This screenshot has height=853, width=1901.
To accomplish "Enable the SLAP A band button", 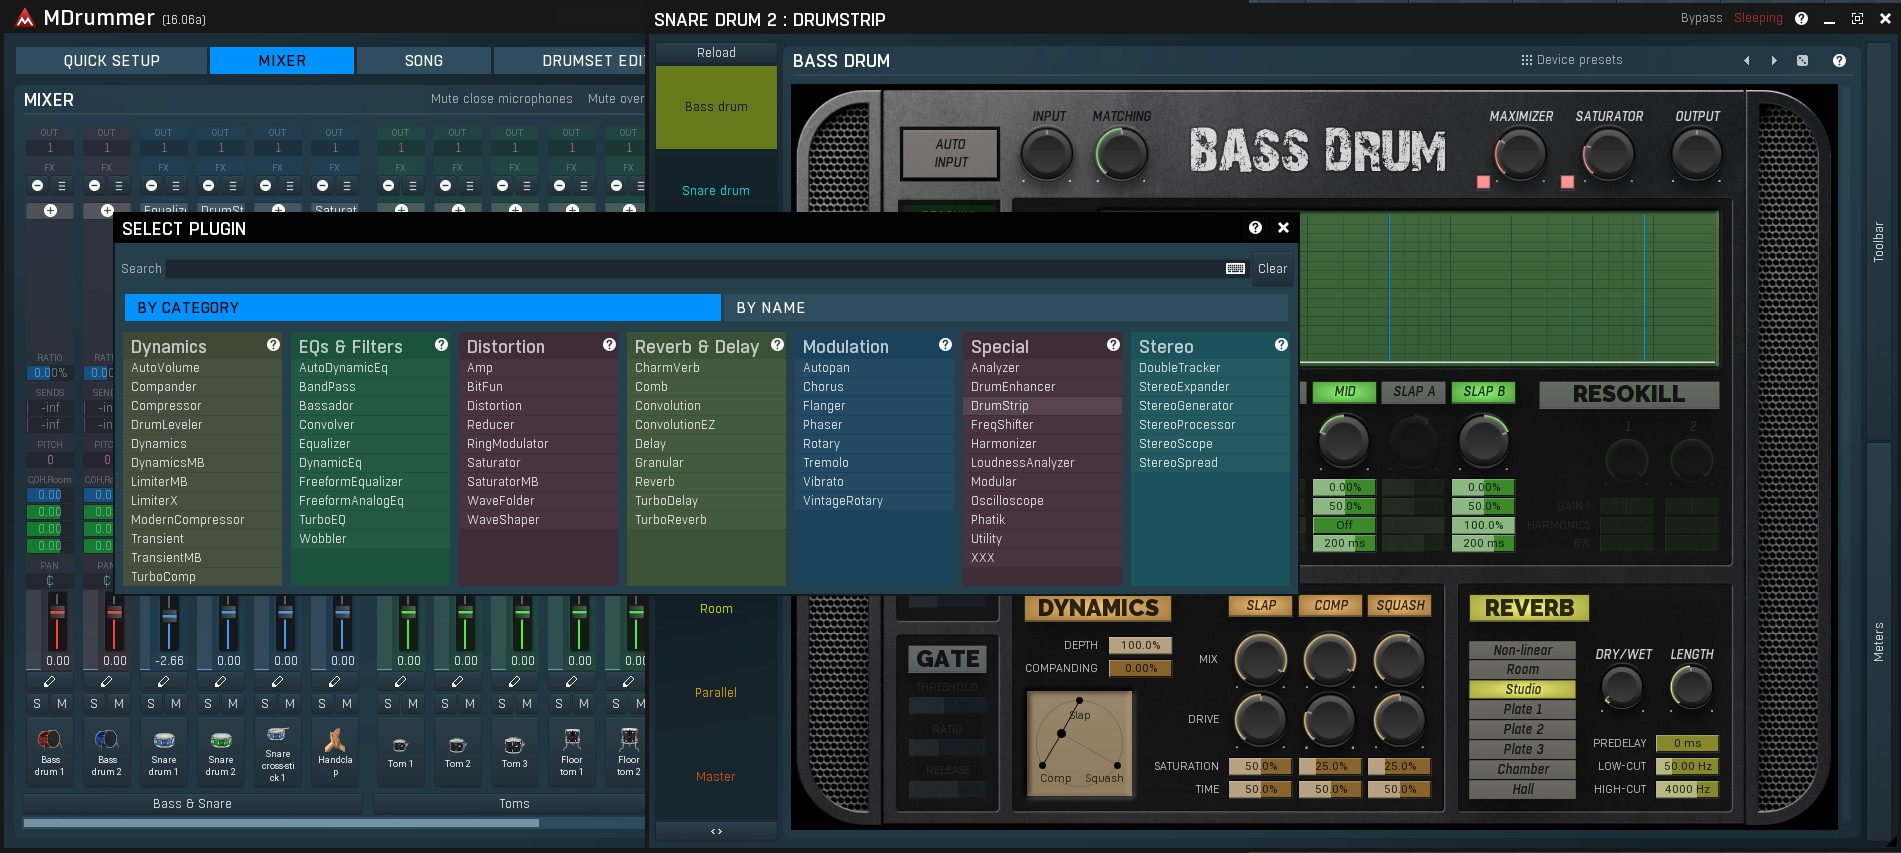I will [1413, 392].
